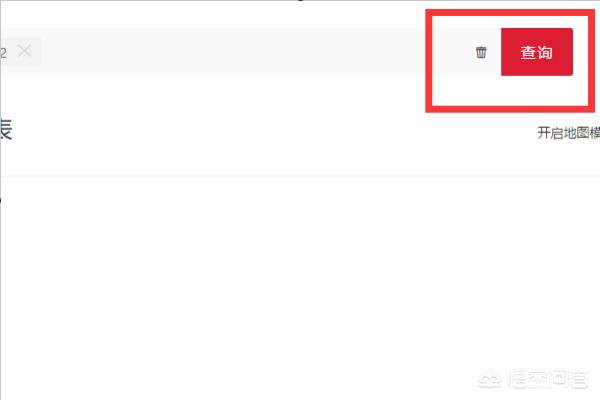Enable map mode via 开启地图模式 text
This screenshot has width=600, height=400.
[569, 133]
